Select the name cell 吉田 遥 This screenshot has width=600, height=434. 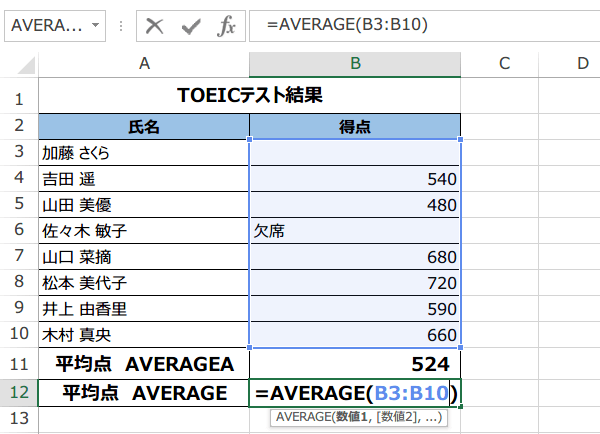144,179
